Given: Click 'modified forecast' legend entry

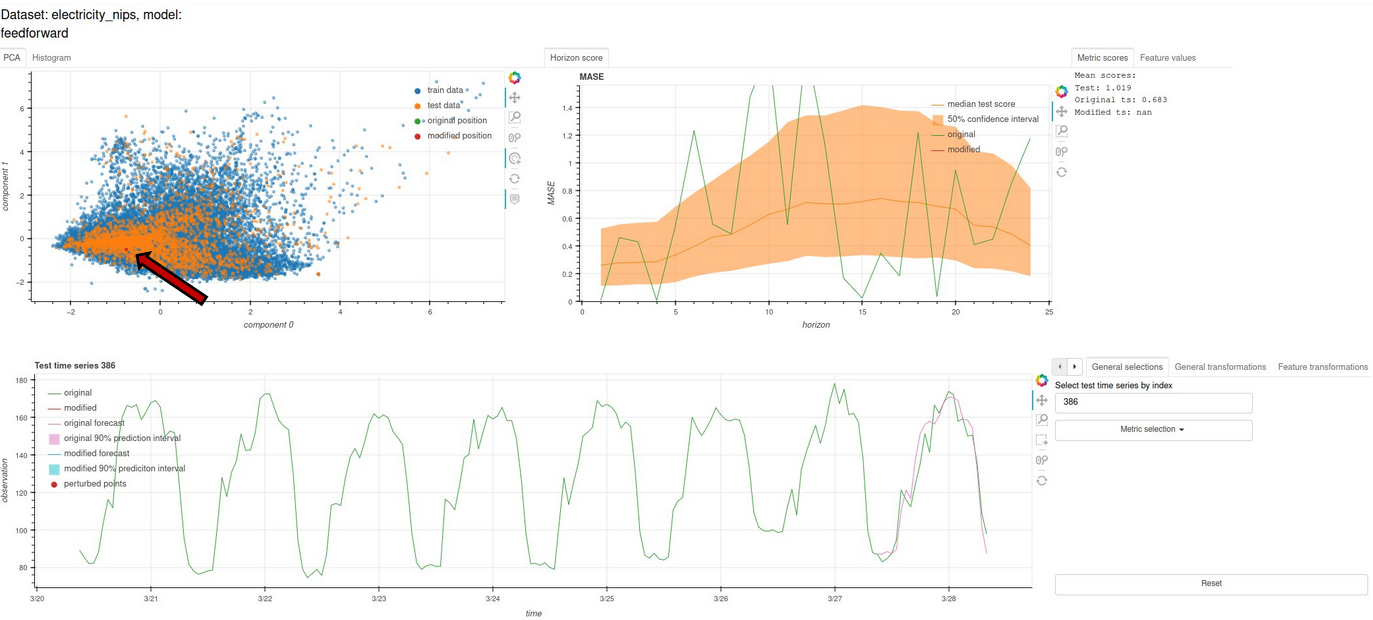Looking at the screenshot, I should [87, 453].
